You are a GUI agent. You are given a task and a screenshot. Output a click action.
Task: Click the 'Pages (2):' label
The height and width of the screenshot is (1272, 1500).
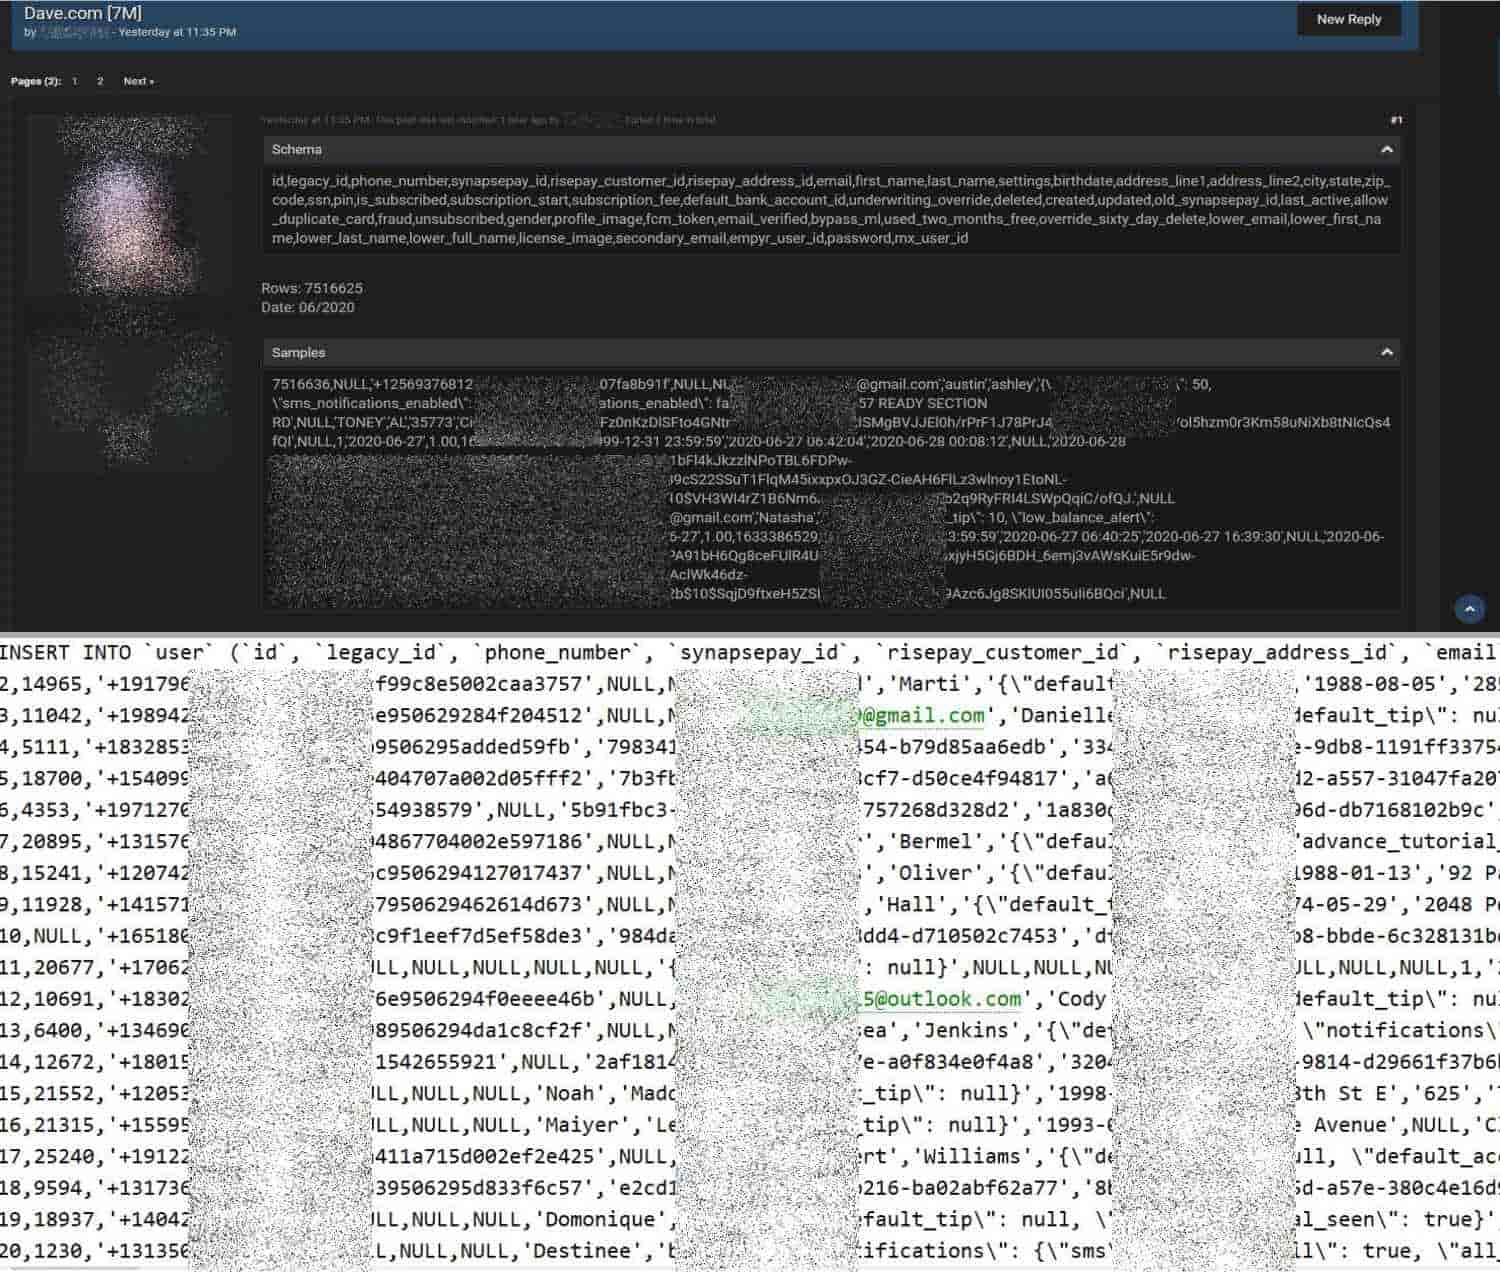[x=36, y=81]
